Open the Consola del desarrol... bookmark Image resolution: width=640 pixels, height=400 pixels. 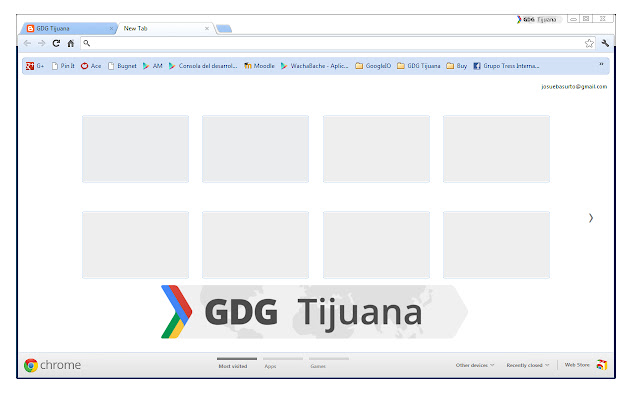[x=203, y=66]
